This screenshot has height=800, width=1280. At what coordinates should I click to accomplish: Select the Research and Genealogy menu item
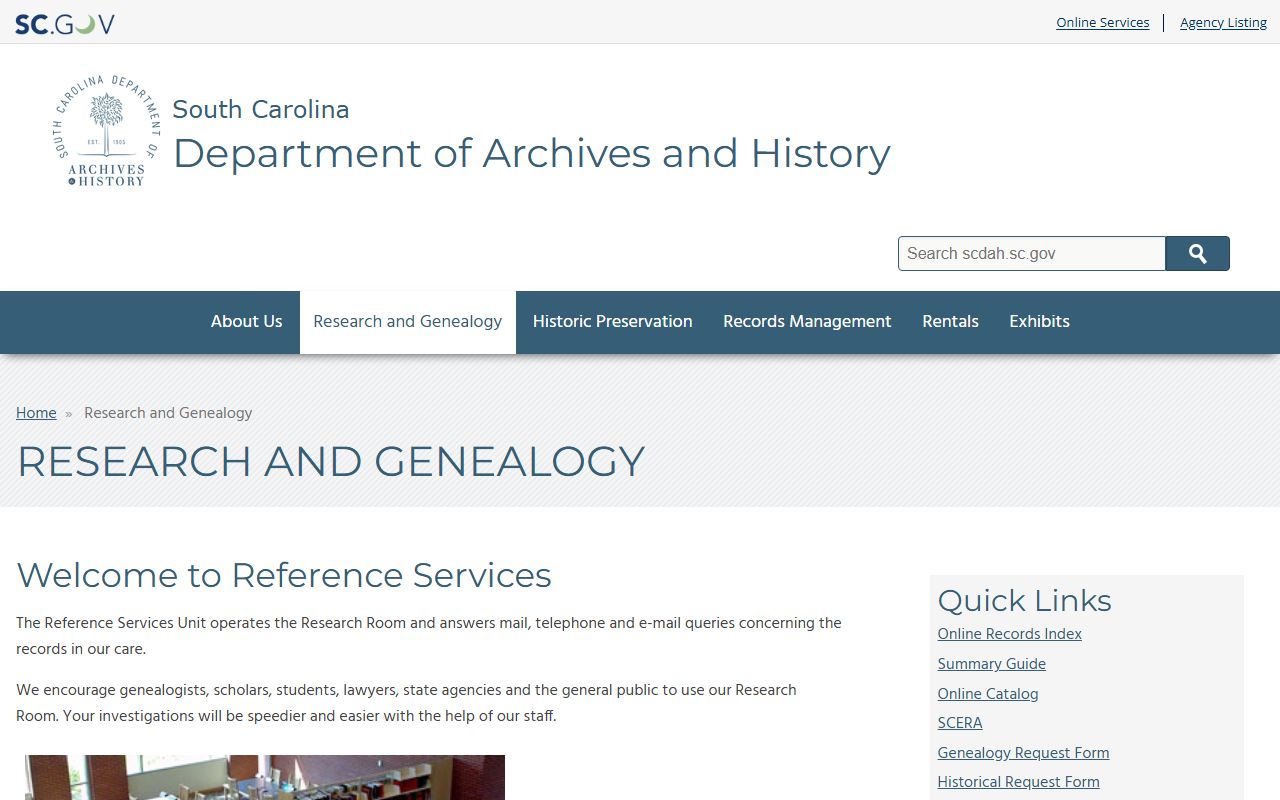pos(408,322)
